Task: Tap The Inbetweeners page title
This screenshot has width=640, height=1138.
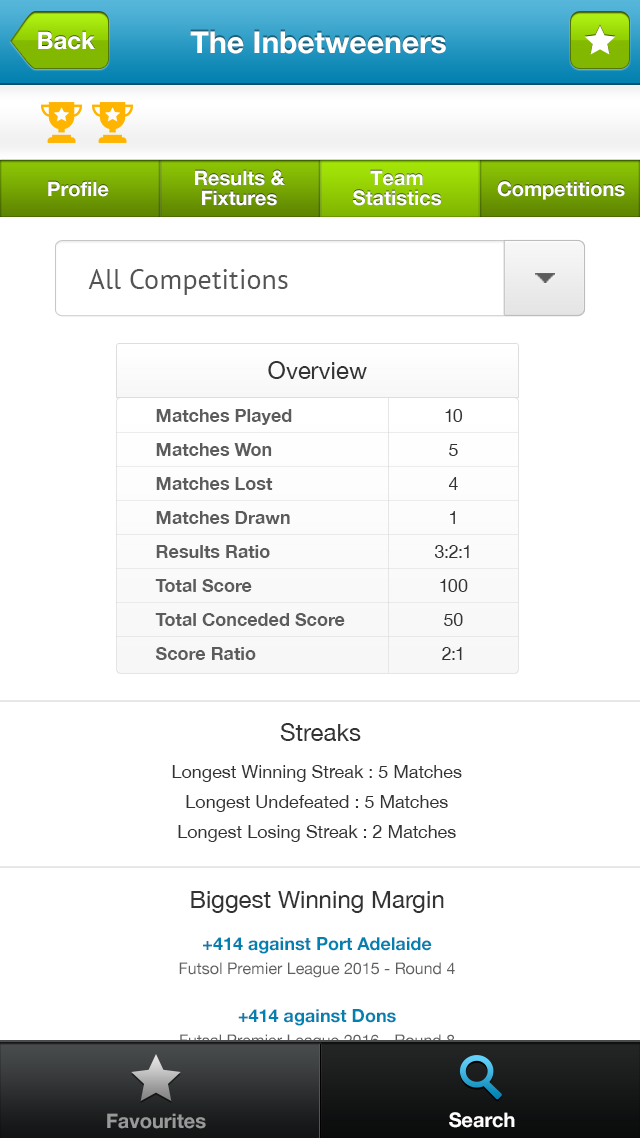Action: tap(318, 42)
